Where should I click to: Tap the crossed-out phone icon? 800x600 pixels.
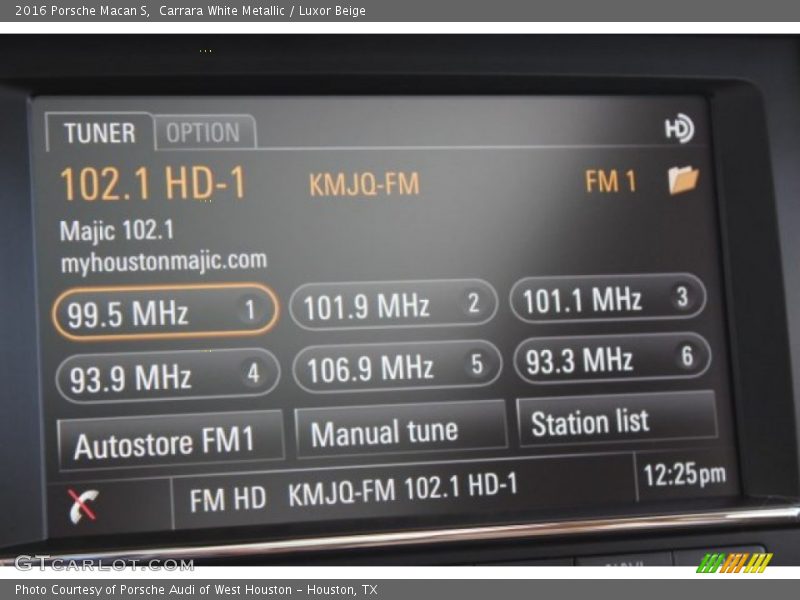[83, 506]
